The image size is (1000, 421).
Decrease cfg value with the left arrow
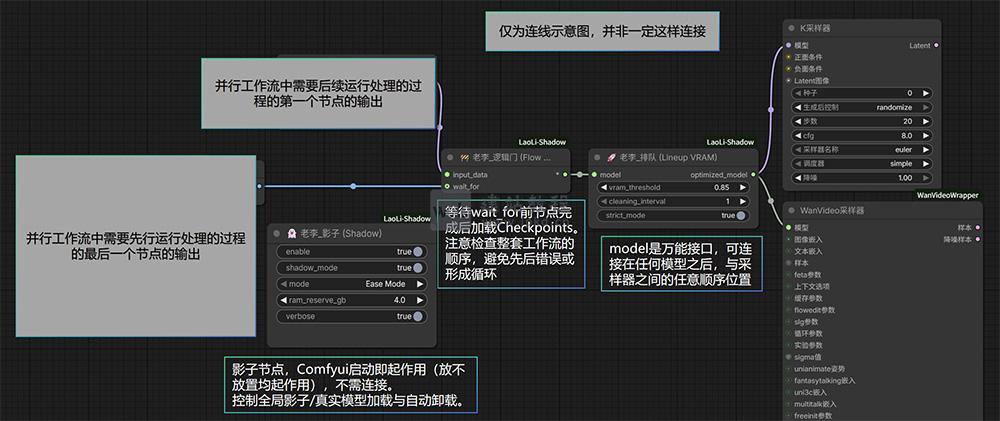pos(797,136)
